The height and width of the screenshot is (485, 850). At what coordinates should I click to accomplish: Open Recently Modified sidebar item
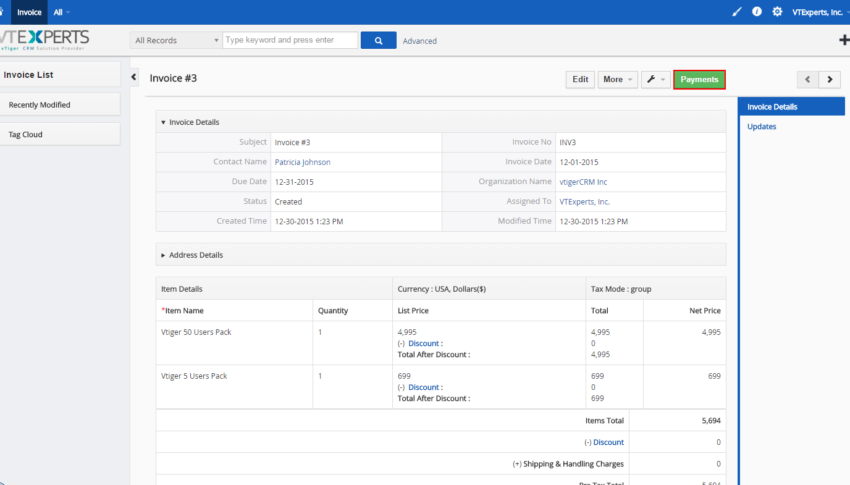pos(60,105)
